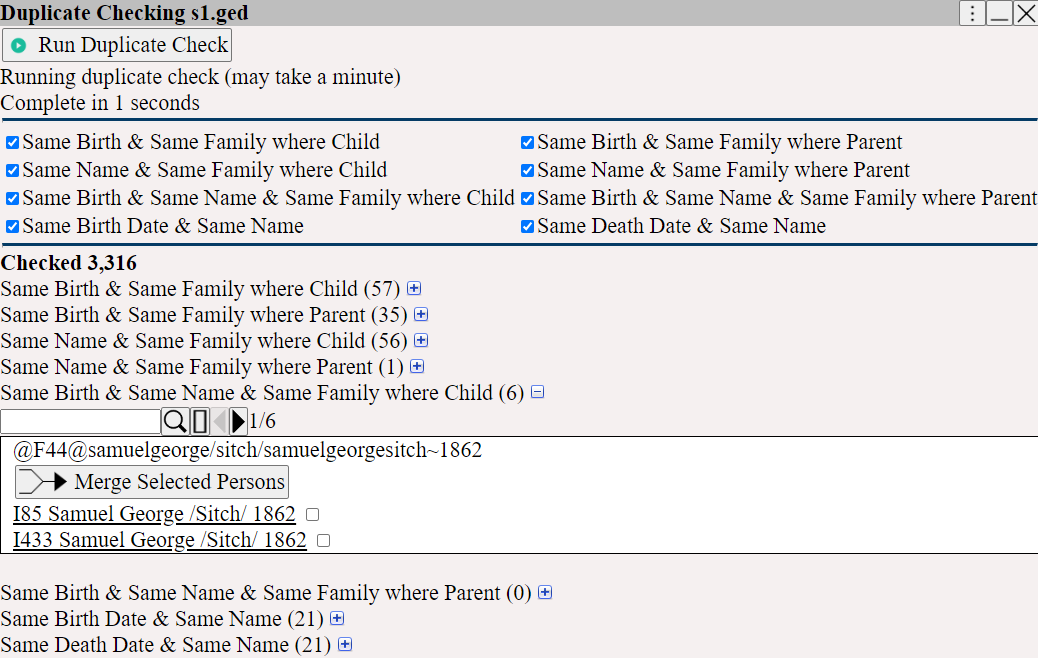The image size is (1038, 658).
Task: Click the @F44@samuelgeorge/sitch match key text
Action: (248, 450)
